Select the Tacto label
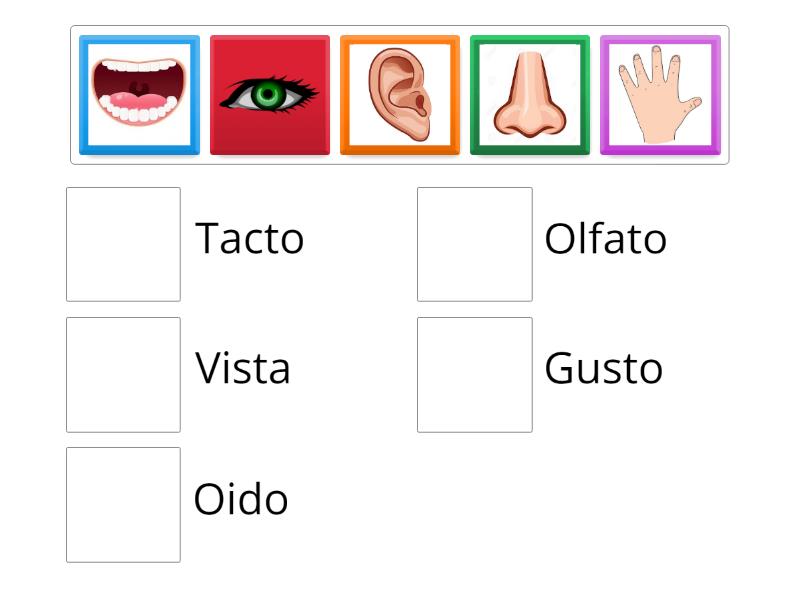 (x=250, y=238)
